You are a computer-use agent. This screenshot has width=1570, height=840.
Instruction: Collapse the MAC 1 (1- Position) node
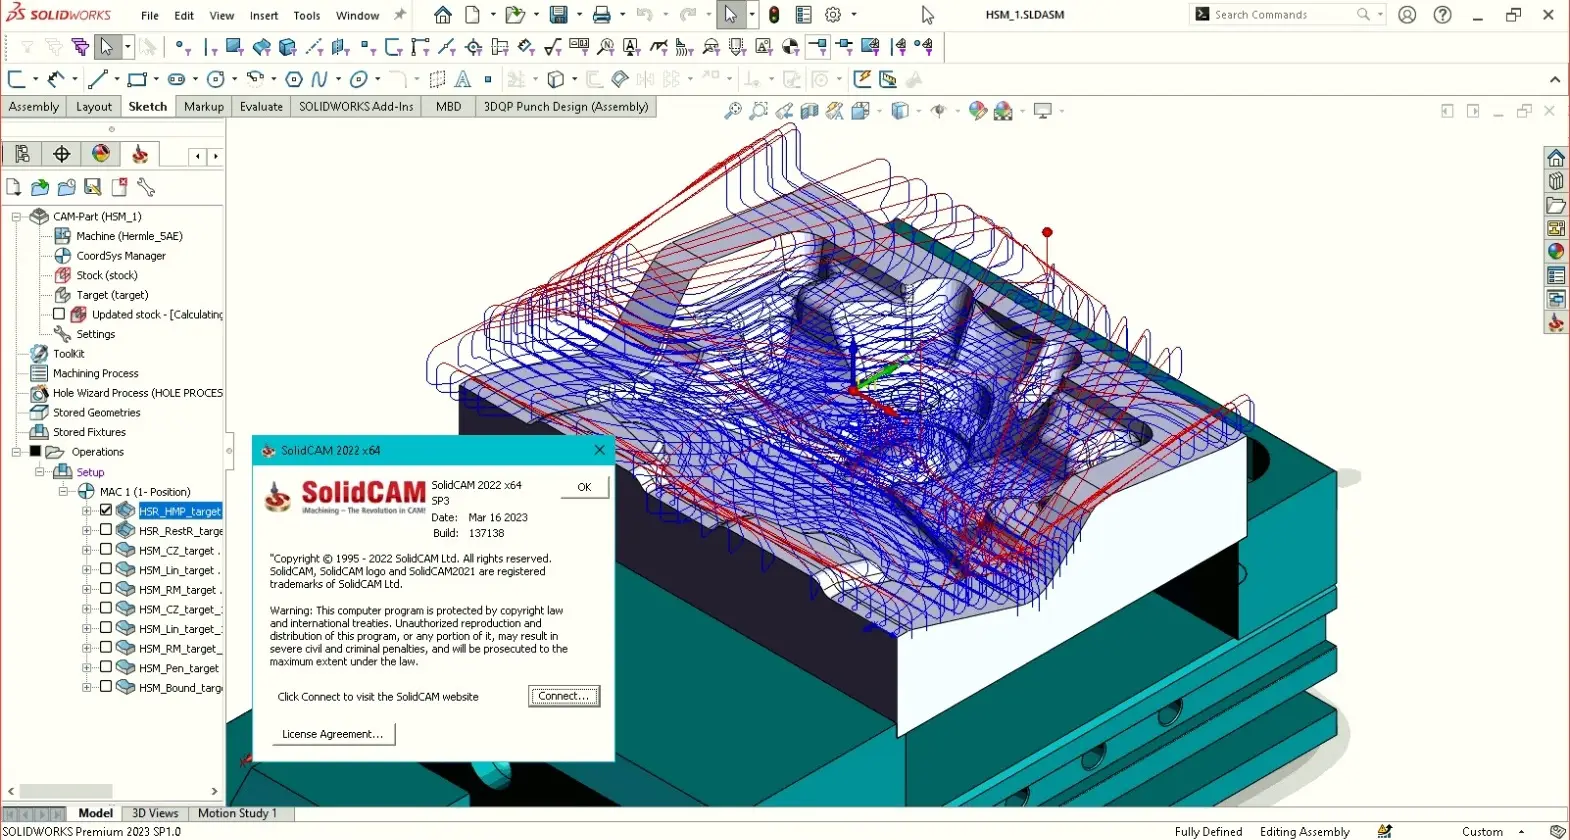(x=63, y=491)
